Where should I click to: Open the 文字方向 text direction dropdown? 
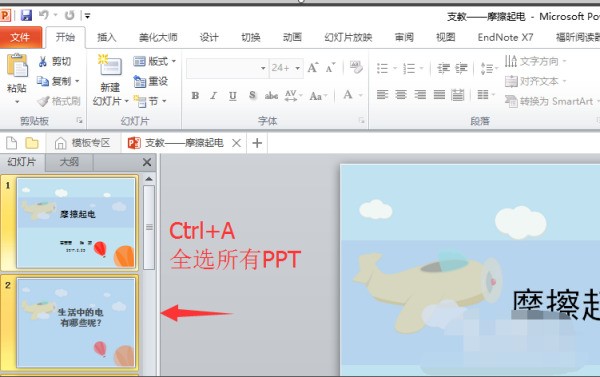[x=535, y=61]
